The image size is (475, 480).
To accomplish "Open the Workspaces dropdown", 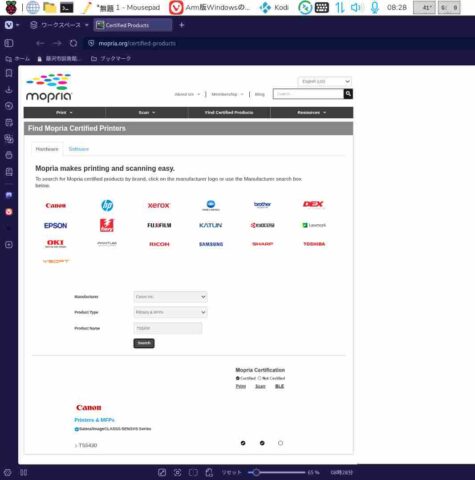I will (59, 25).
